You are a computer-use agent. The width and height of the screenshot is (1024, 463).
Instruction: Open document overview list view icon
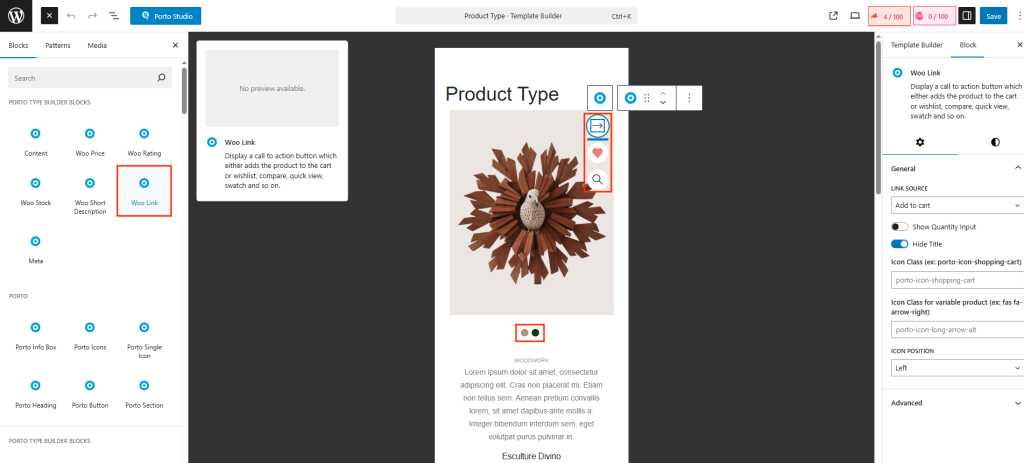(113, 16)
